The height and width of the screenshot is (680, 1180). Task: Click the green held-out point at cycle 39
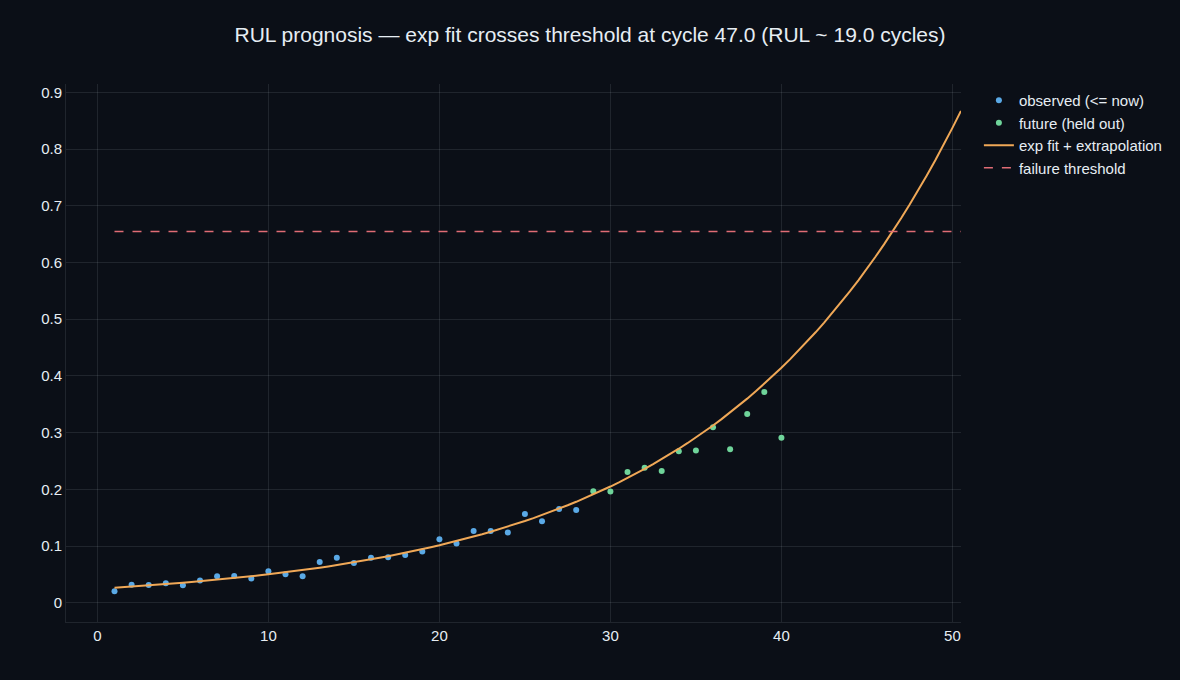pyautogui.click(x=764, y=392)
